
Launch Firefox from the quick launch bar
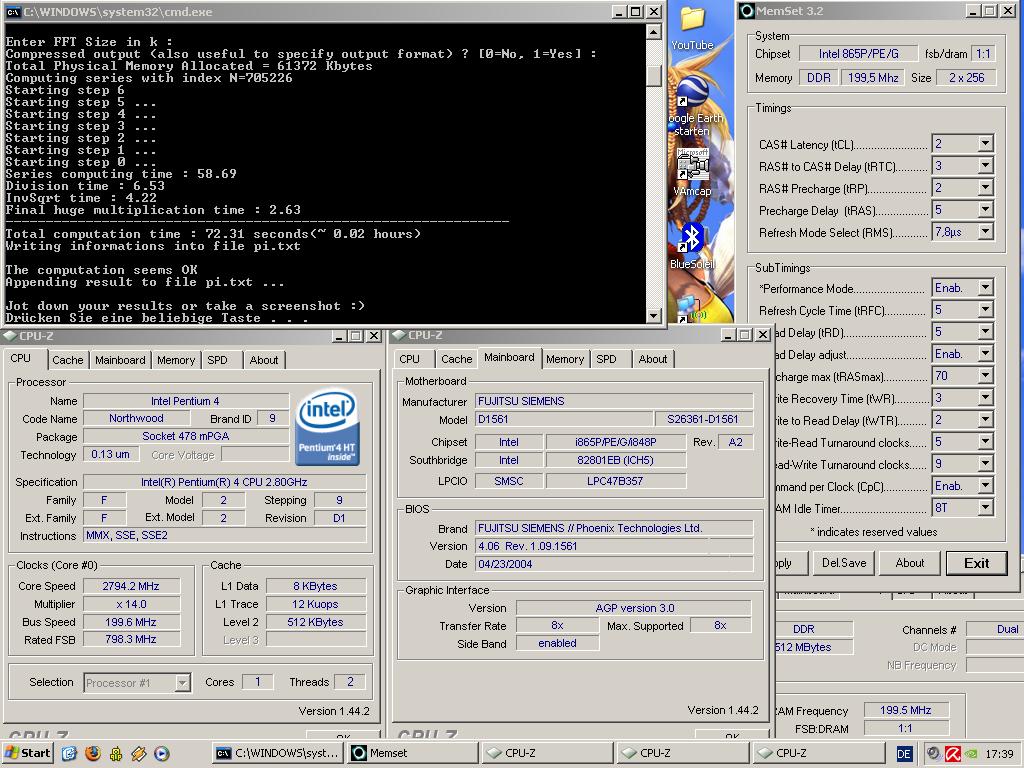(93, 753)
